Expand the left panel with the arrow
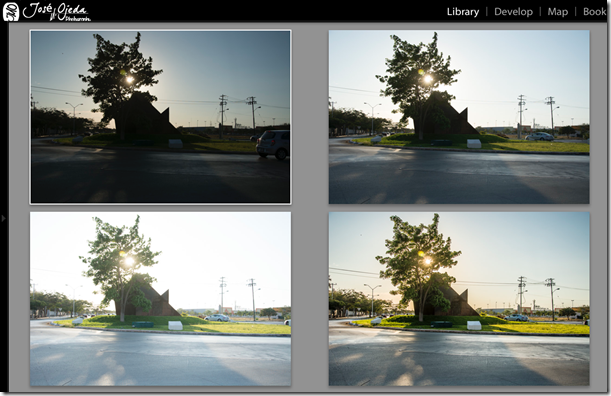The height and width of the screenshot is (396, 611). click(x=4, y=218)
